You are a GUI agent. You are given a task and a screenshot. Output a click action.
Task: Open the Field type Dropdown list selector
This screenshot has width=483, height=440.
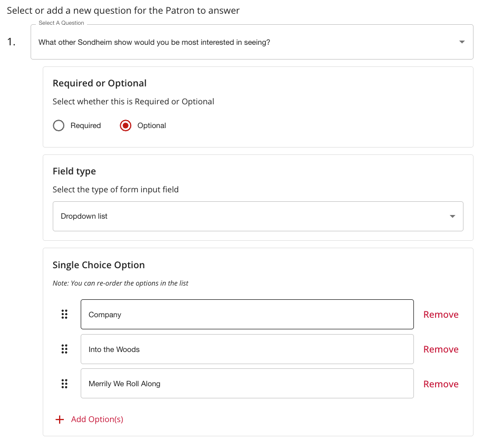pyautogui.click(x=258, y=216)
